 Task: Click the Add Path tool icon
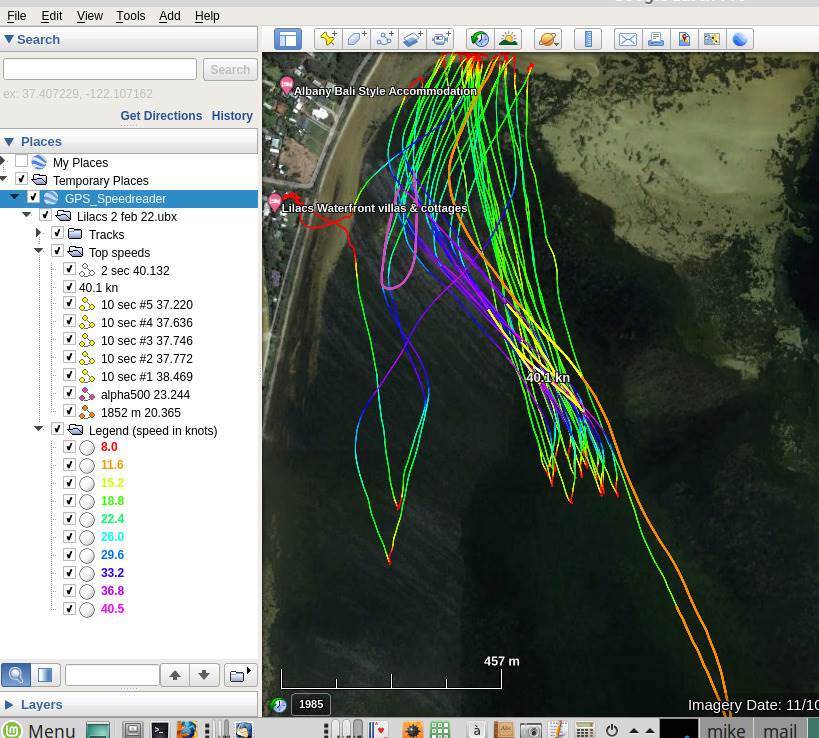[x=384, y=39]
